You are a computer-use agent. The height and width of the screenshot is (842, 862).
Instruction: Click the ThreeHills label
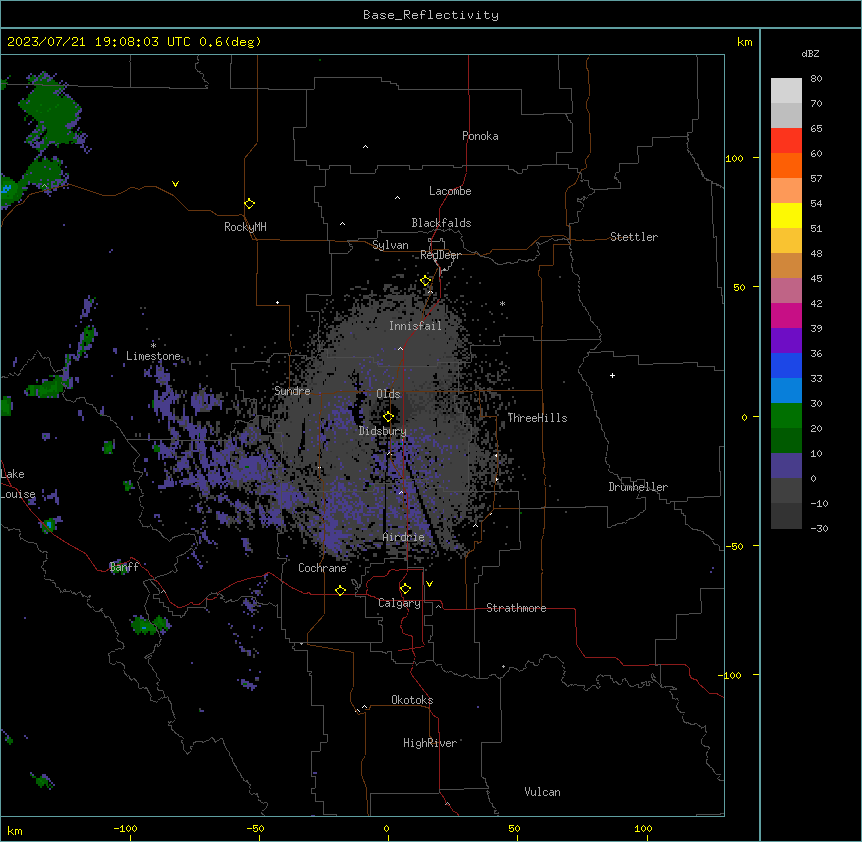tap(537, 418)
